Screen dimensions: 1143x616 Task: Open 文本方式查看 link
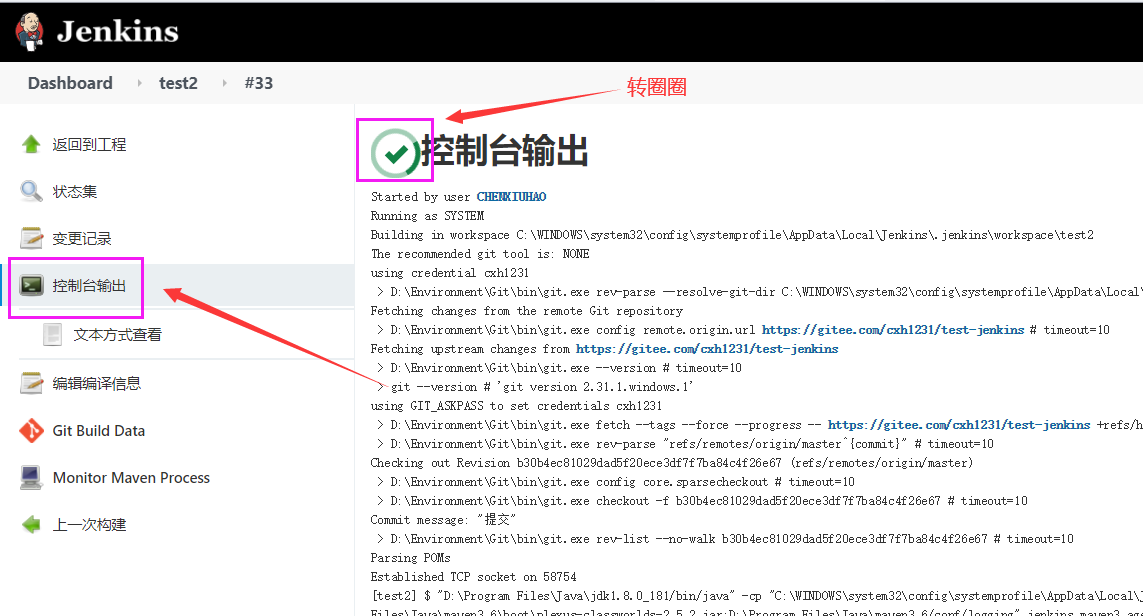[x=117, y=335]
